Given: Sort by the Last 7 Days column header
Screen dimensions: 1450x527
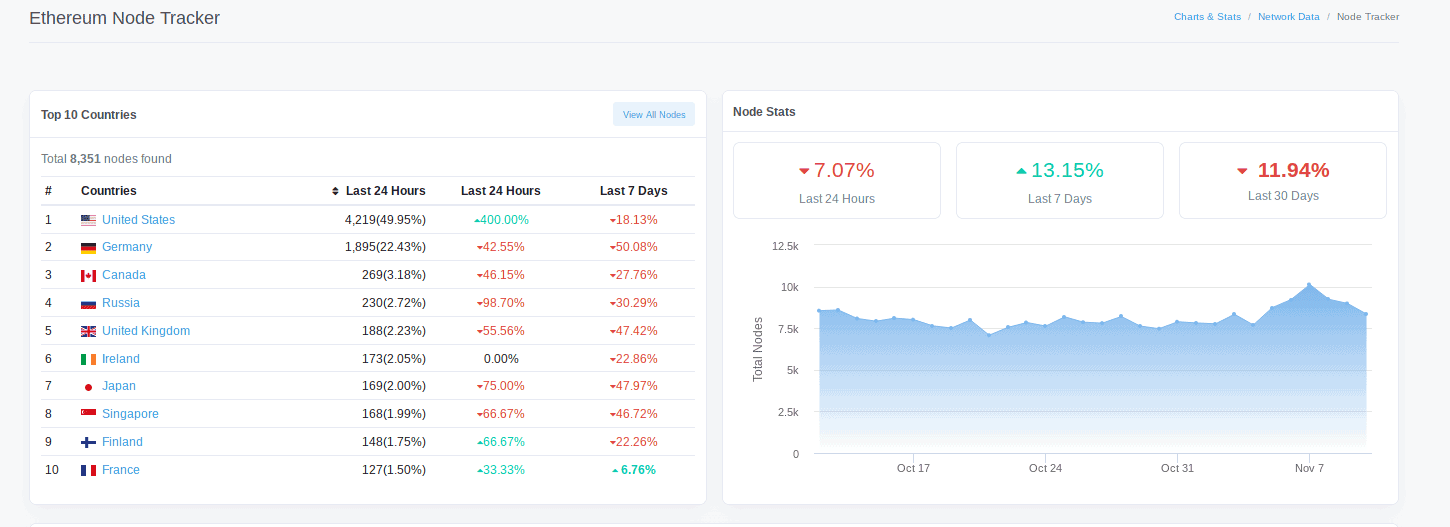Looking at the screenshot, I should [x=633, y=191].
